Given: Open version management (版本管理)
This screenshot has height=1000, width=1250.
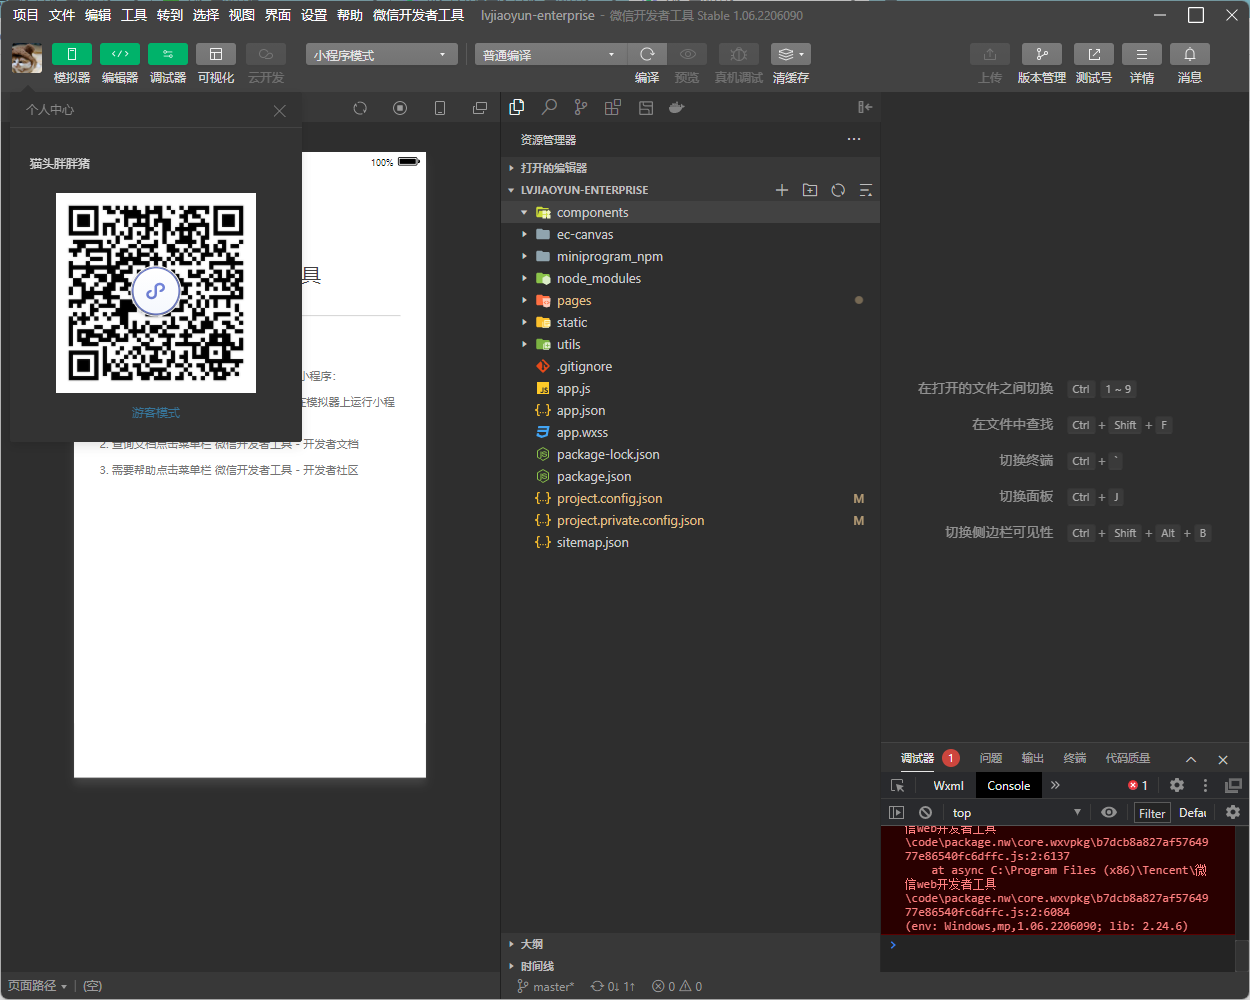Looking at the screenshot, I should tap(1042, 54).
